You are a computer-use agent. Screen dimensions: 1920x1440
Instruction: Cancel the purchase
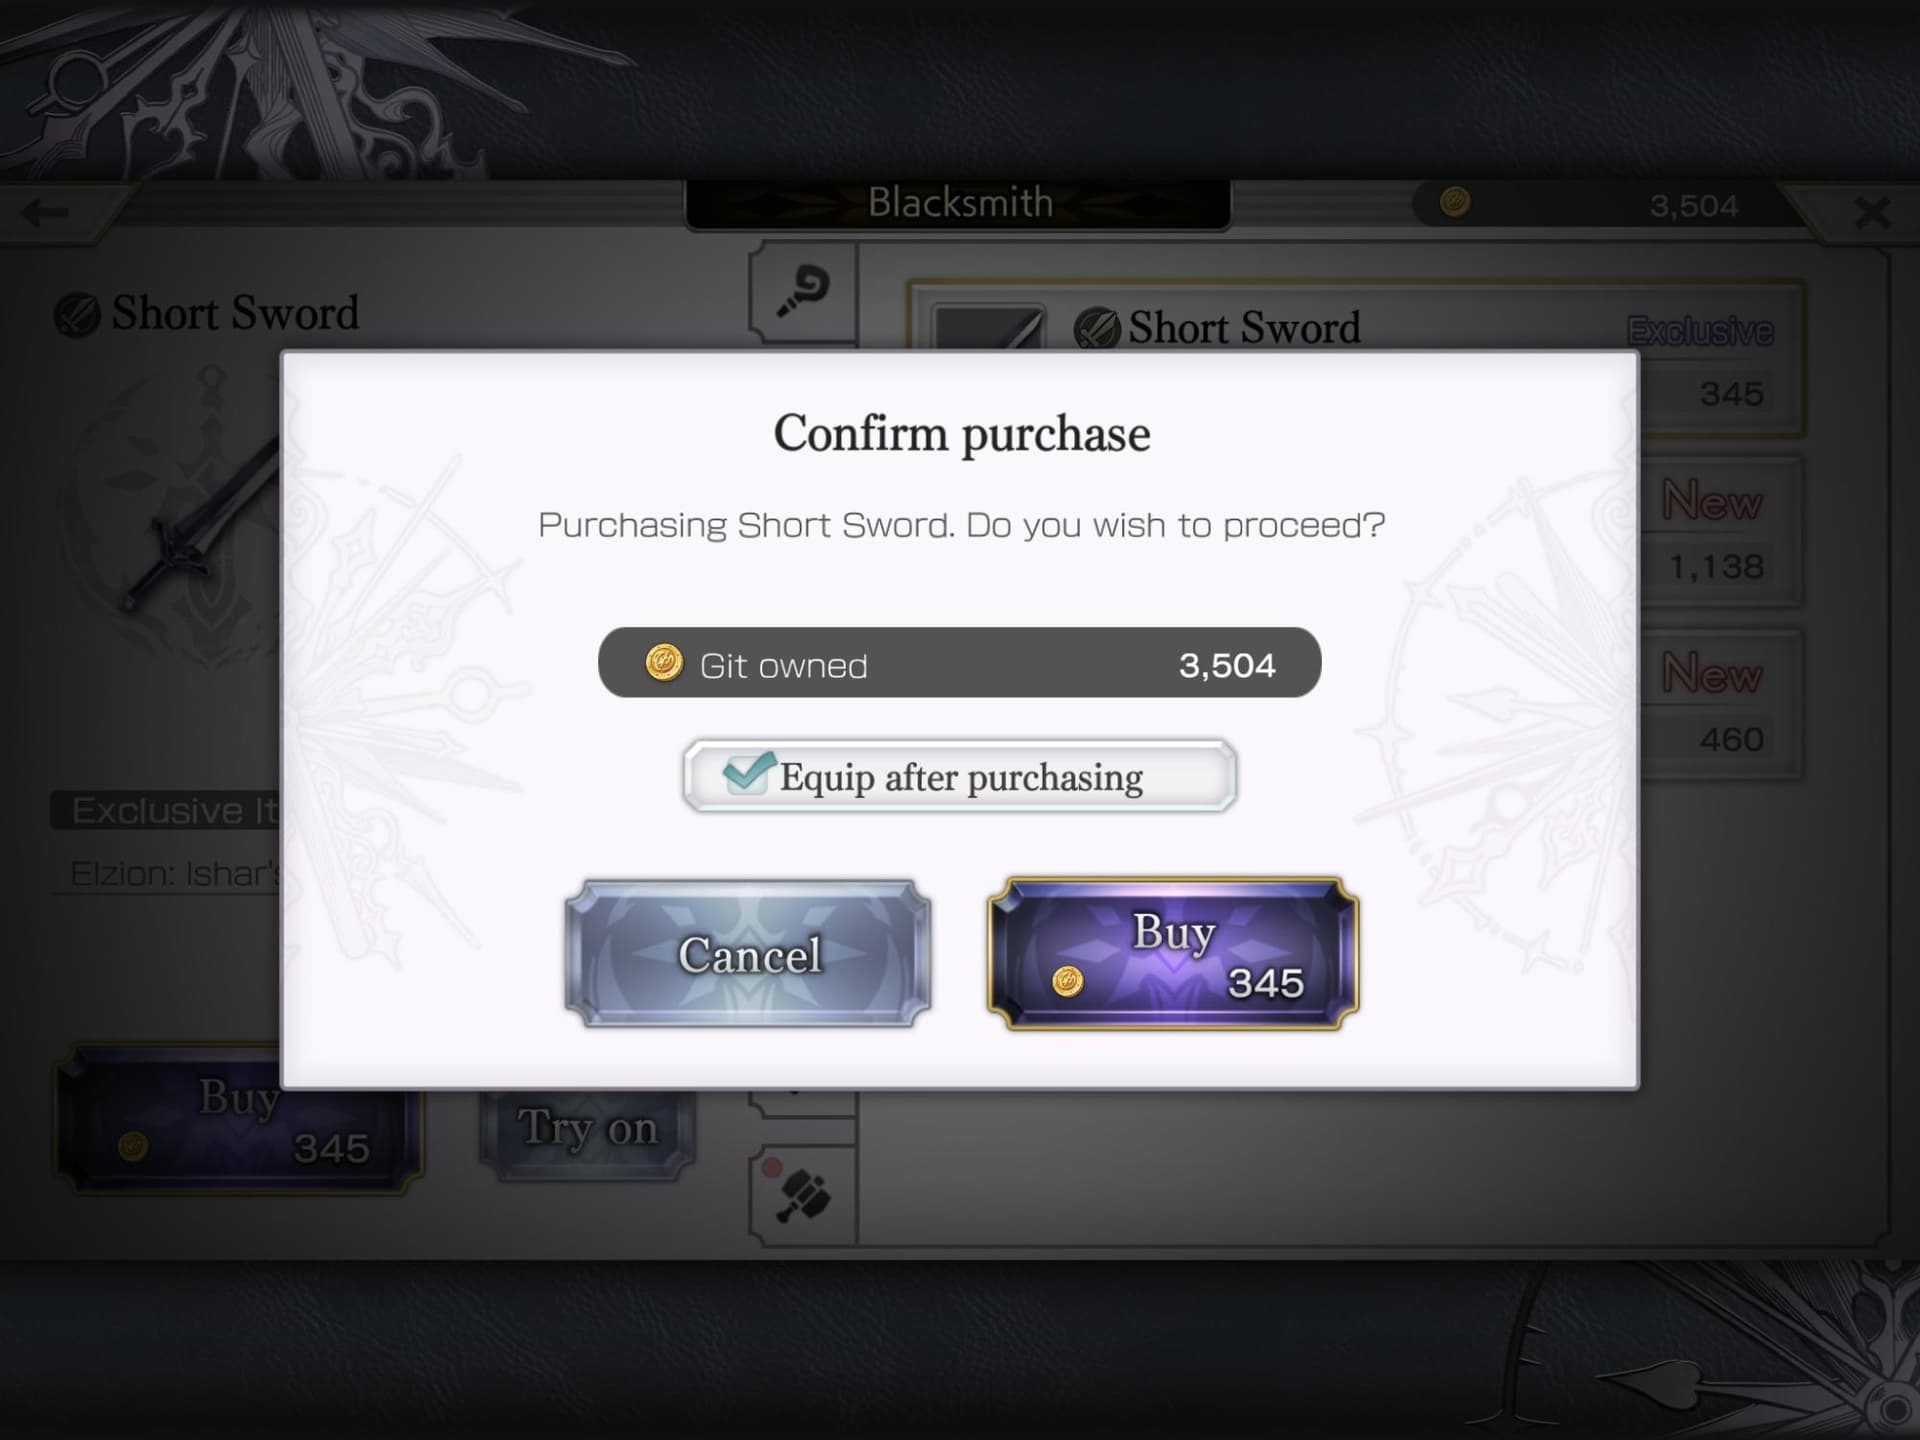[x=748, y=954]
